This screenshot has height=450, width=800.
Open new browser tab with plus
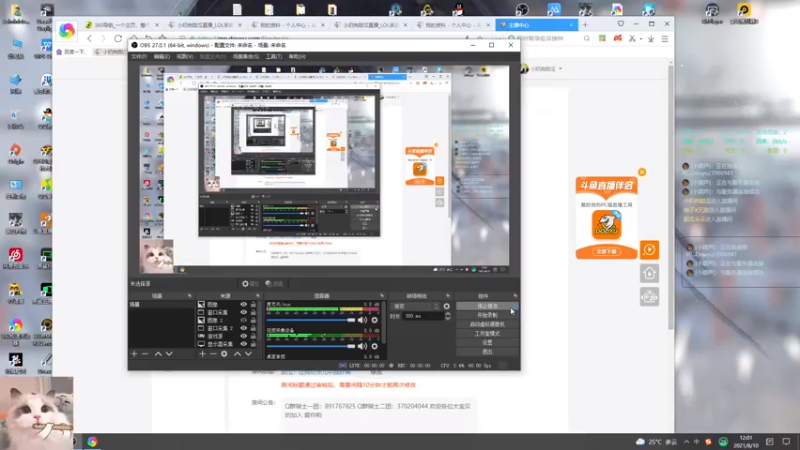pos(585,24)
